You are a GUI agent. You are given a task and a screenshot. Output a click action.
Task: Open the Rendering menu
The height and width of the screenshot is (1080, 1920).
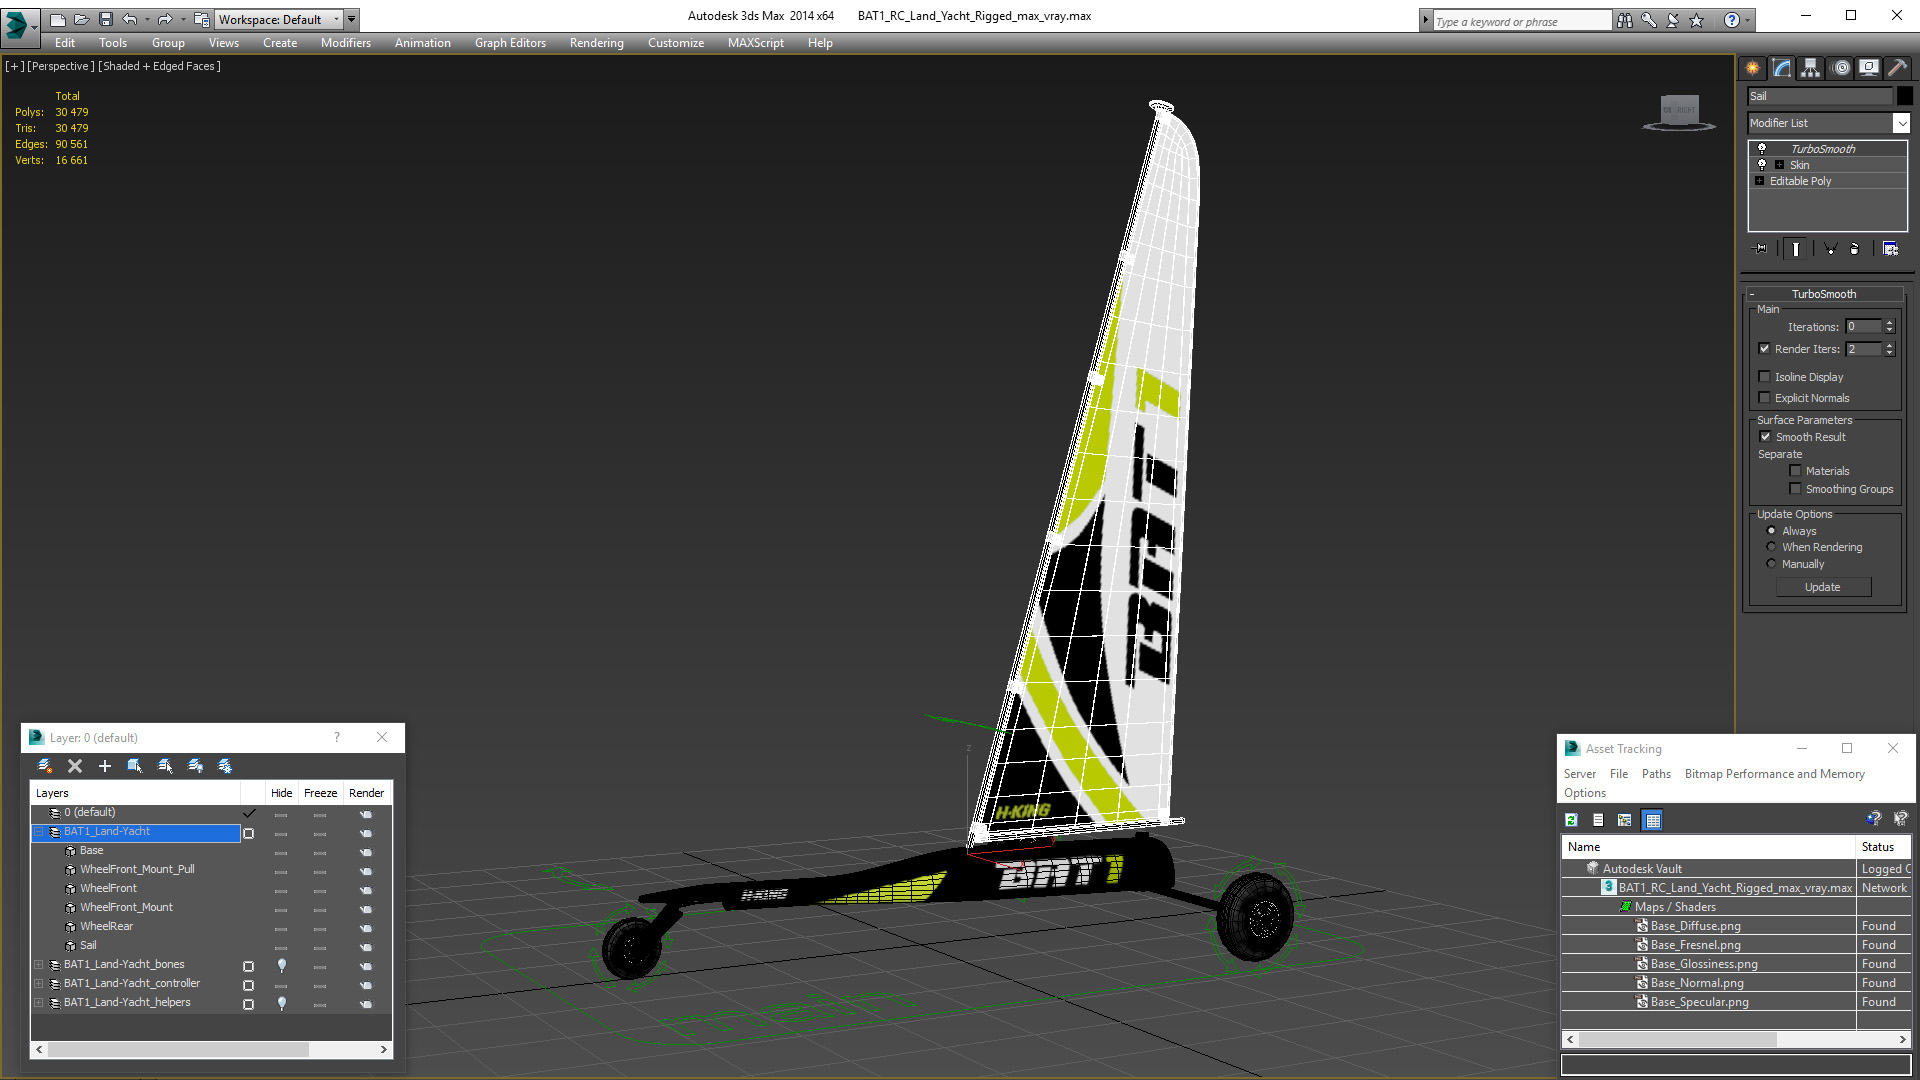pos(597,43)
